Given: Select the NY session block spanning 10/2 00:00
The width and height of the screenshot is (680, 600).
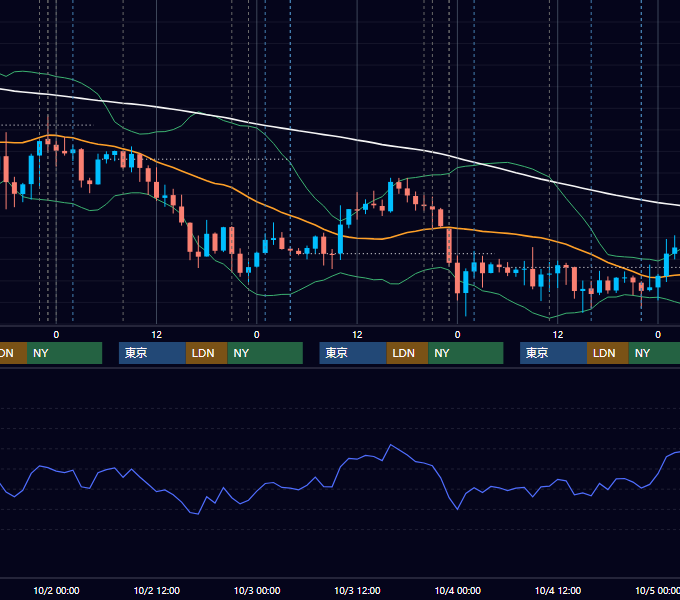Looking at the screenshot, I should (64, 353).
